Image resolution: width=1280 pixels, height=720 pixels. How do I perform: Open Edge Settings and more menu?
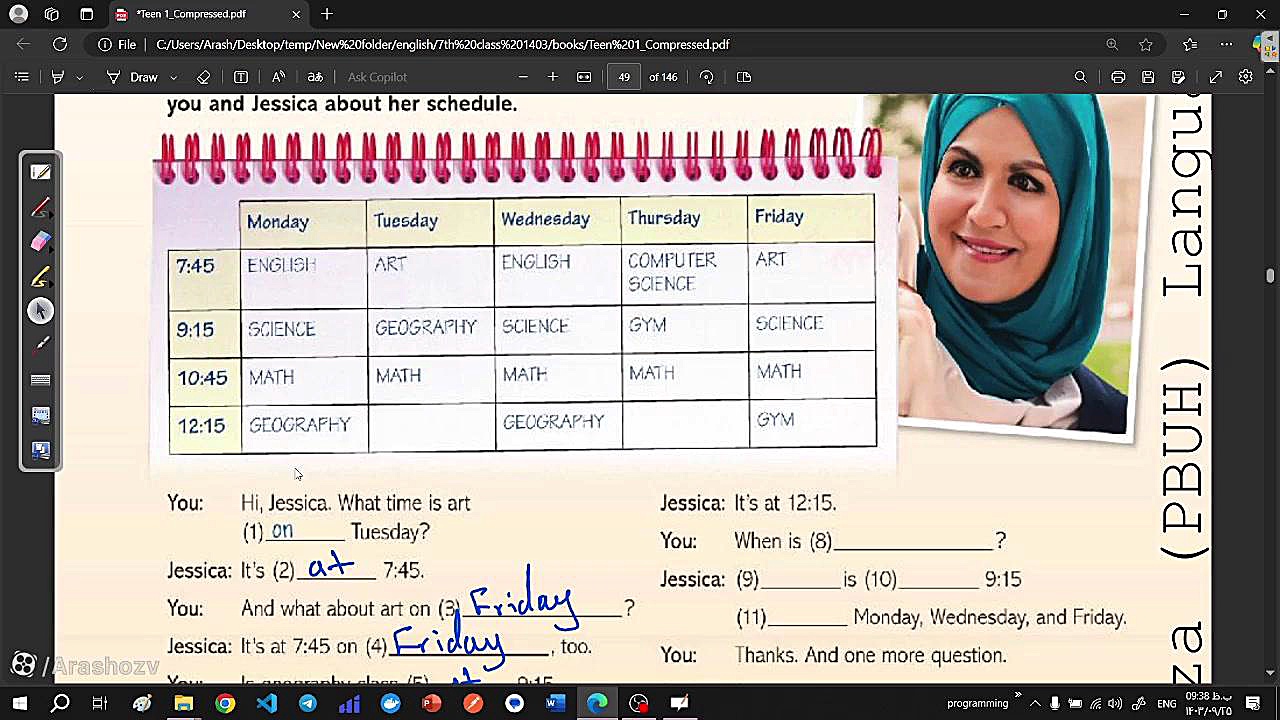pos(1227,45)
